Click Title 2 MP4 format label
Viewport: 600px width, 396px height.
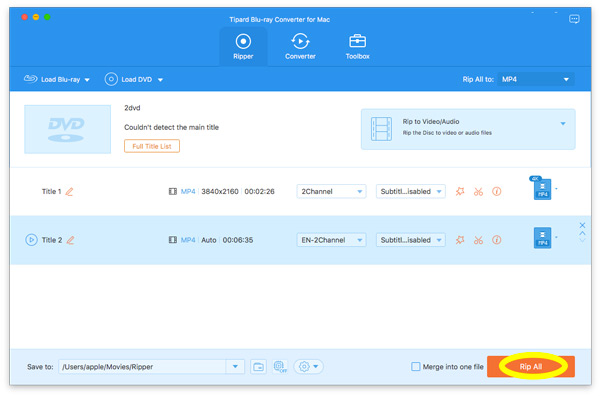pyautogui.click(x=188, y=240)
